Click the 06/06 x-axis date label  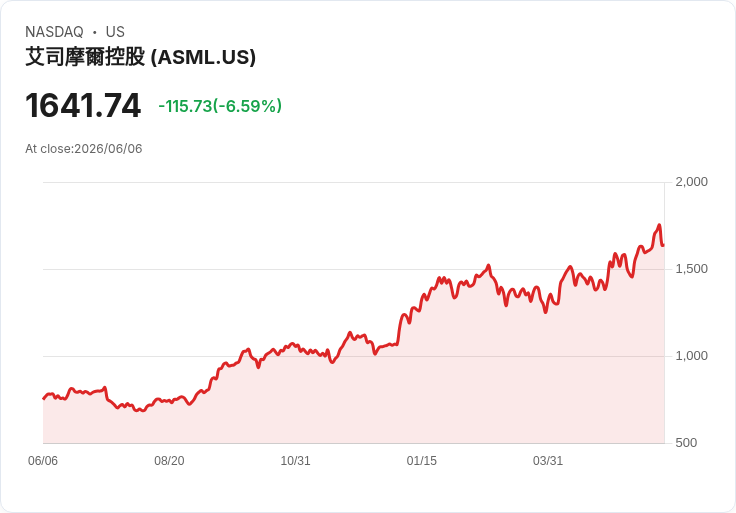43,460
